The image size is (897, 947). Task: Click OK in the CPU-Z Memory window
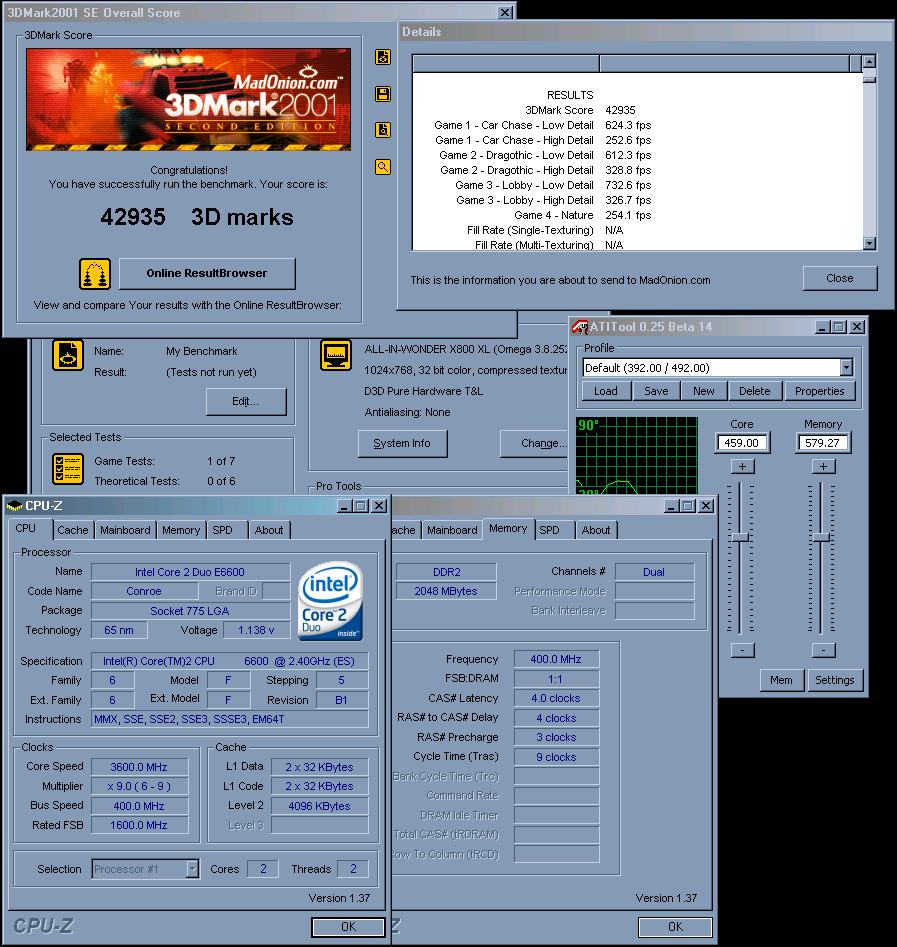[x=675, y=926]
